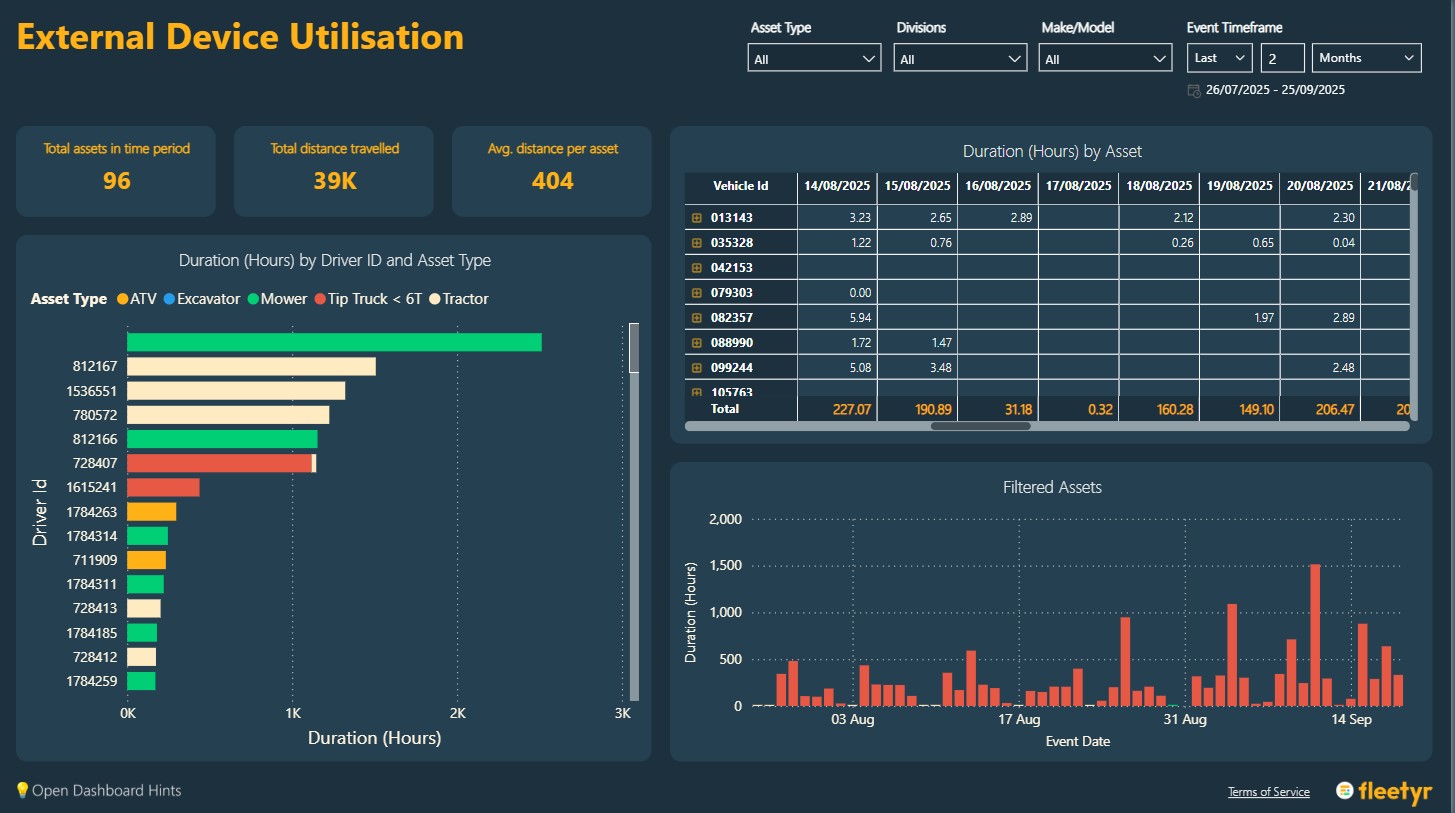Toggle the Tractor legend entry
Image resolution: width=1455 pixels, height=813 pixels.
click(x=458, y=299)
